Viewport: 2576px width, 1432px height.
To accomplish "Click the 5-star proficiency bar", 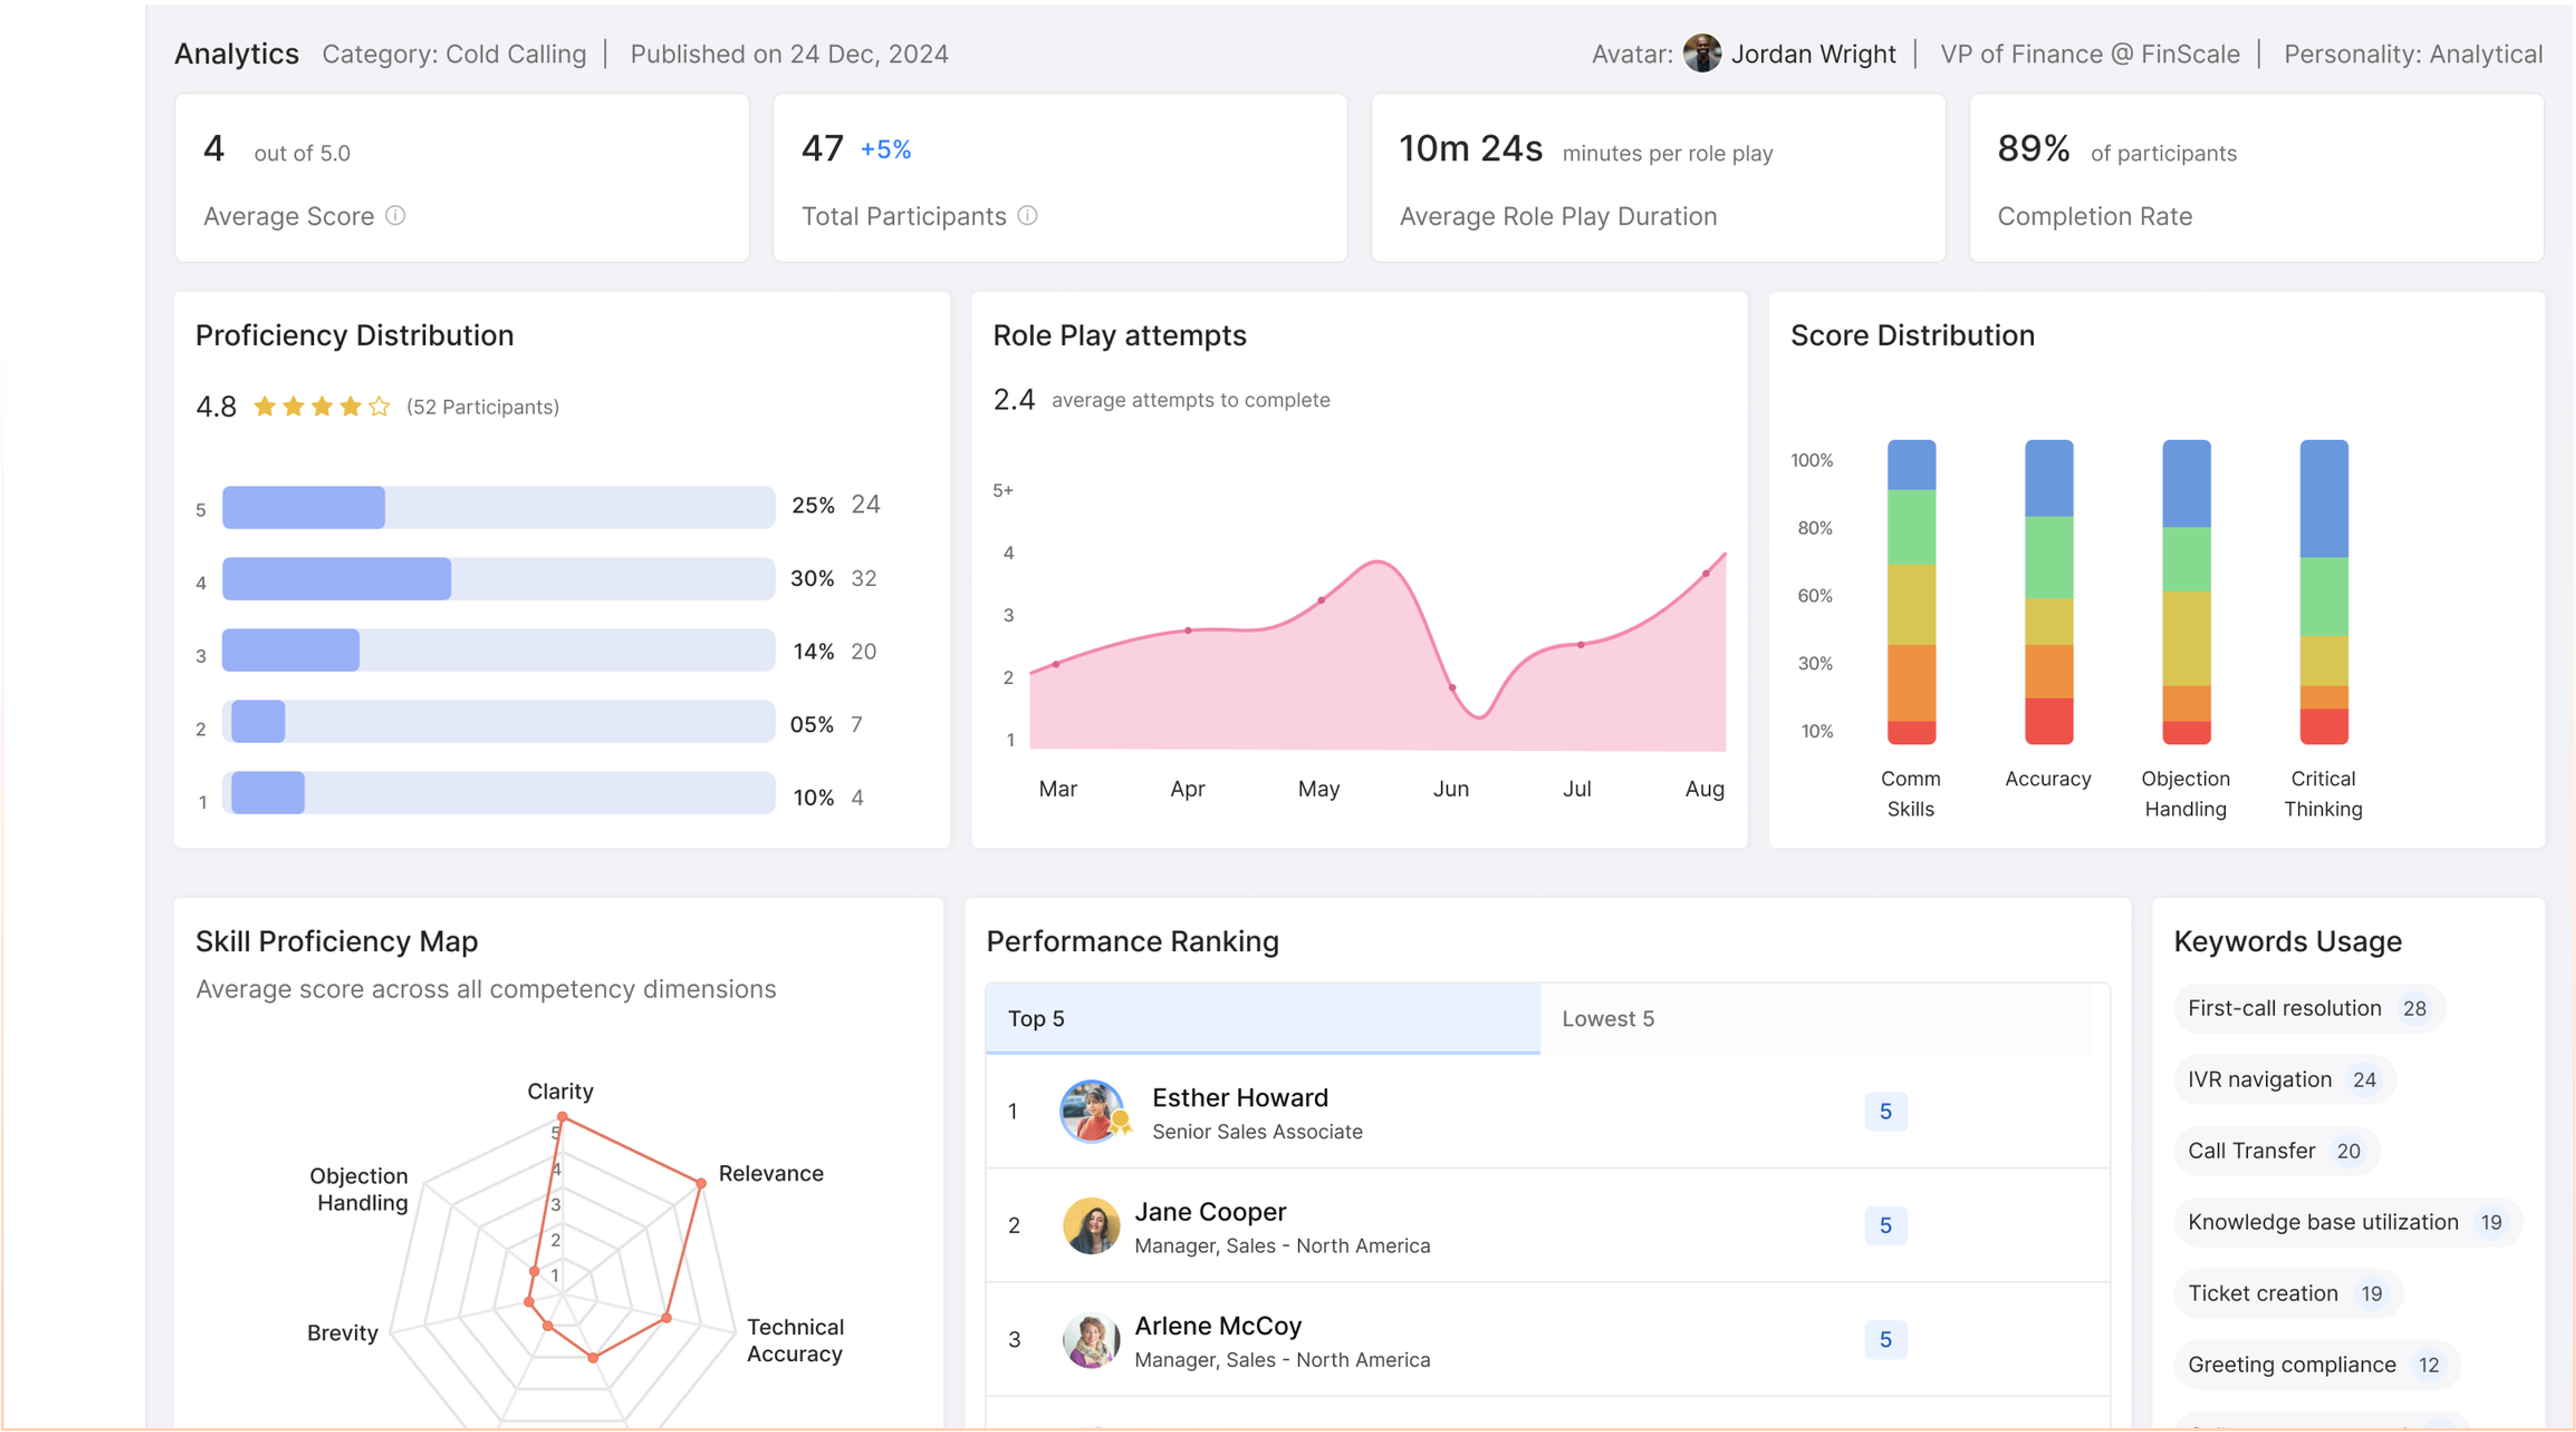I will 498,507.
